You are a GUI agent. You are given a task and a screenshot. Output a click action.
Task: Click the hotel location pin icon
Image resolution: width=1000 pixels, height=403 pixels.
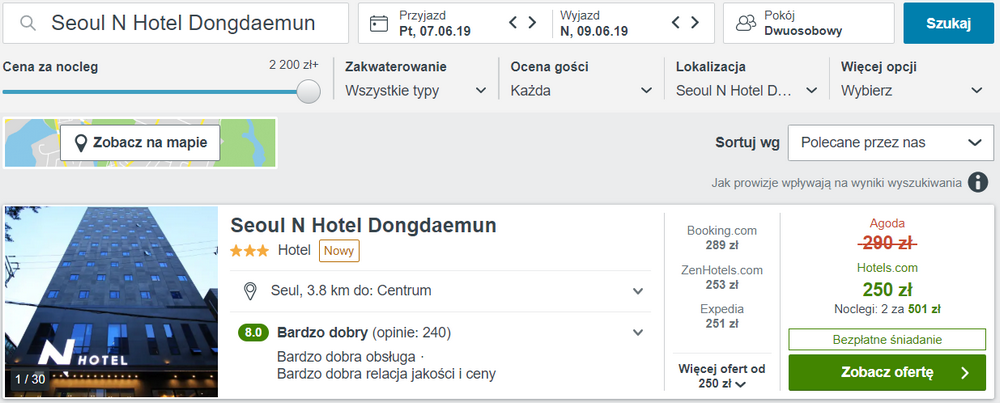251,291
